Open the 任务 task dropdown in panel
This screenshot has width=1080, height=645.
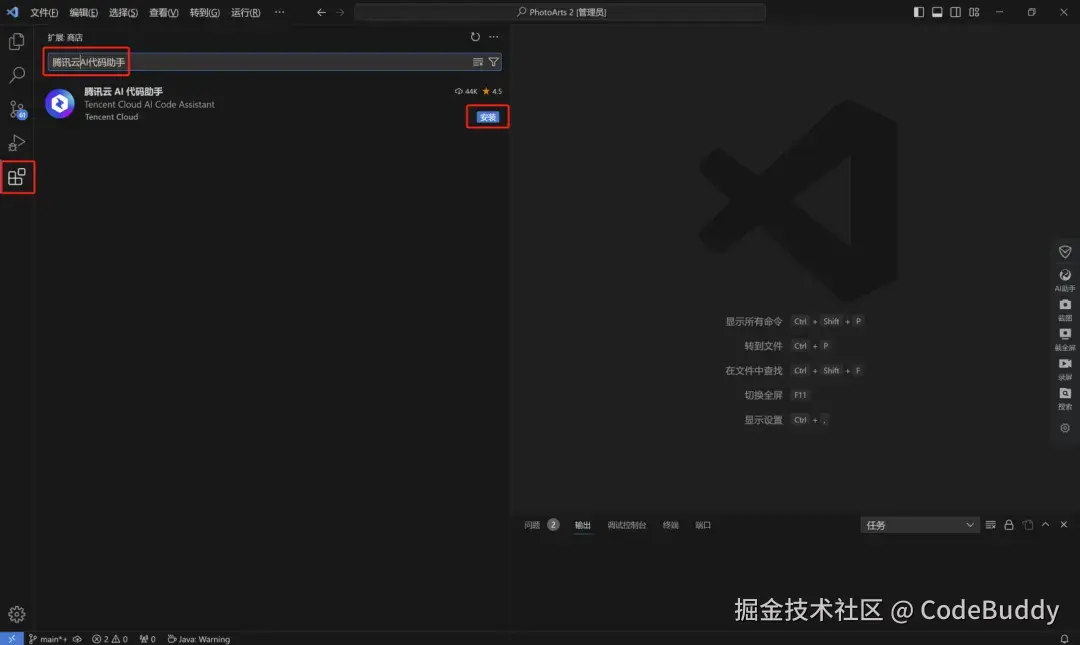[918, 524]
